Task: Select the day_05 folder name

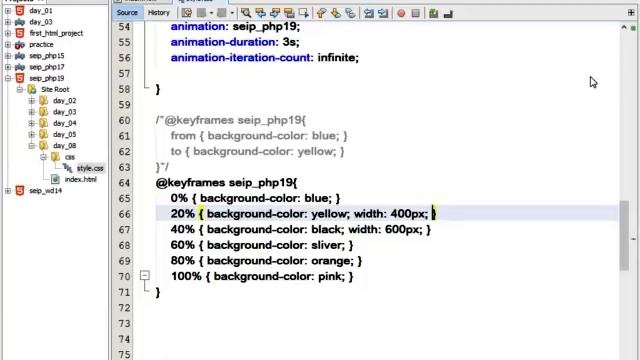Action: 64,134
